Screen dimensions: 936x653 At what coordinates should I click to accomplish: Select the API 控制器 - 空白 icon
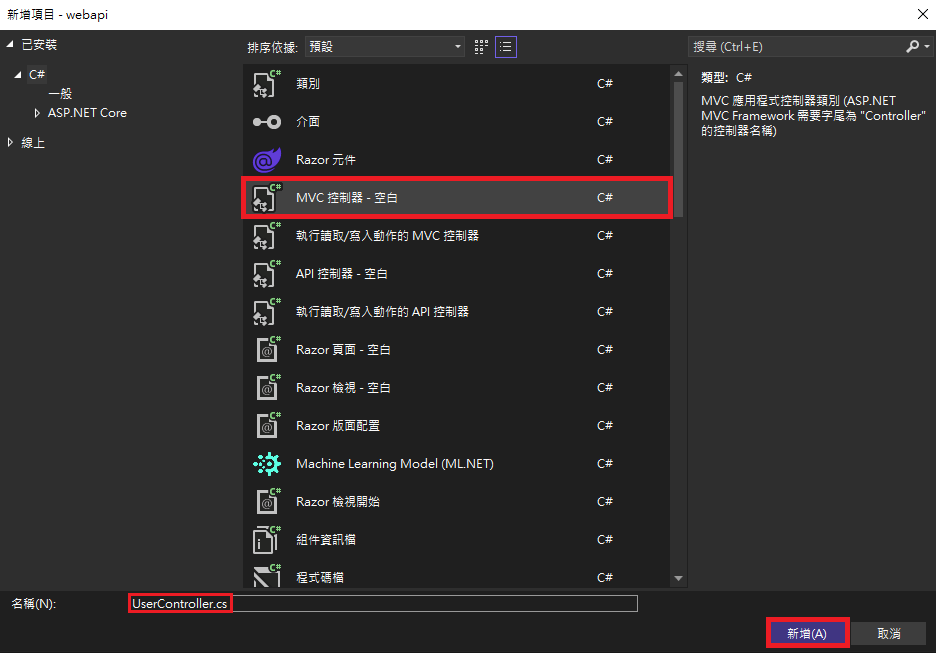pos(266,274)
